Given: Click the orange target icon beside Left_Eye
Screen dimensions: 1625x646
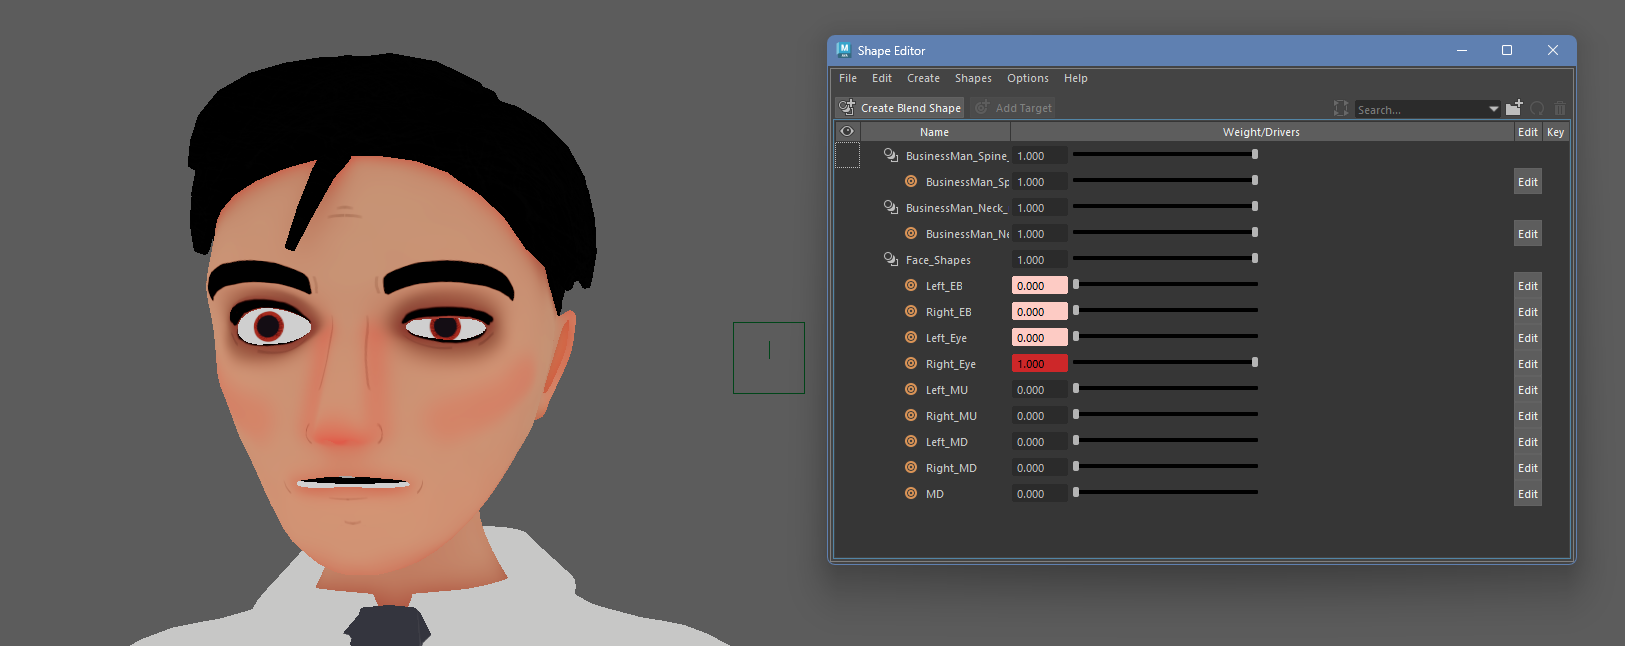Looking at the screenshot, I should (x=911, y=337).
